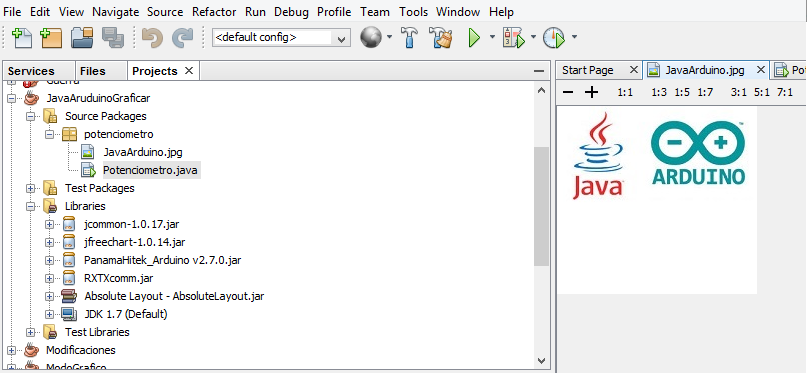Click the Profile Project clock icon
Image resolution: width=807 pixels, height=373 pixels.
(x=554, y=38)
